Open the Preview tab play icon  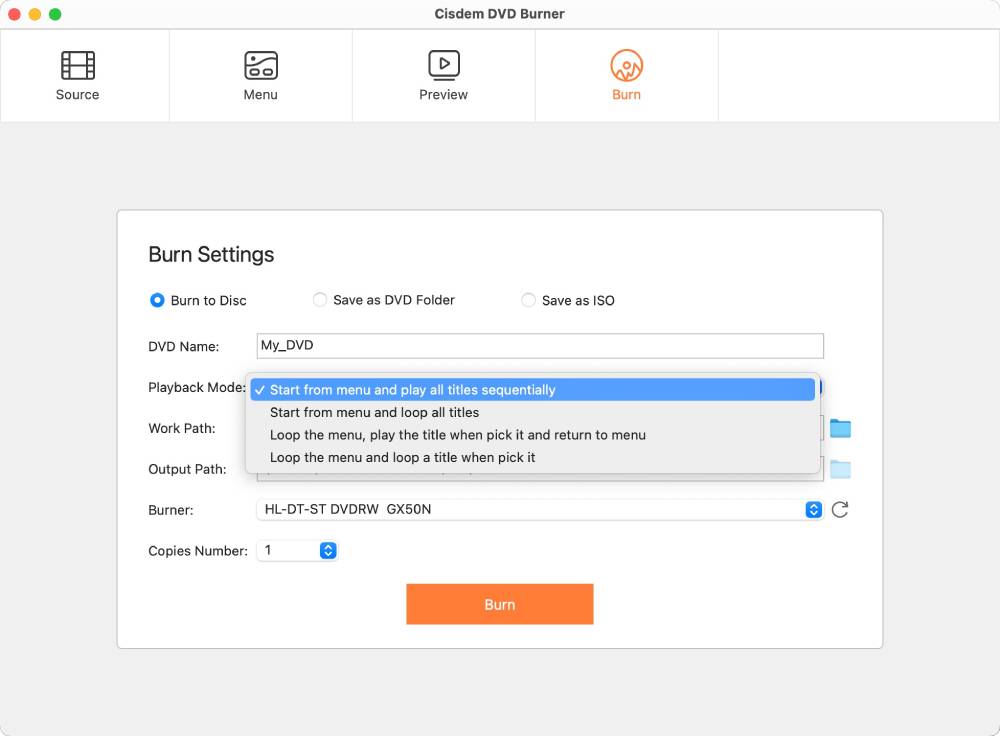444,65
